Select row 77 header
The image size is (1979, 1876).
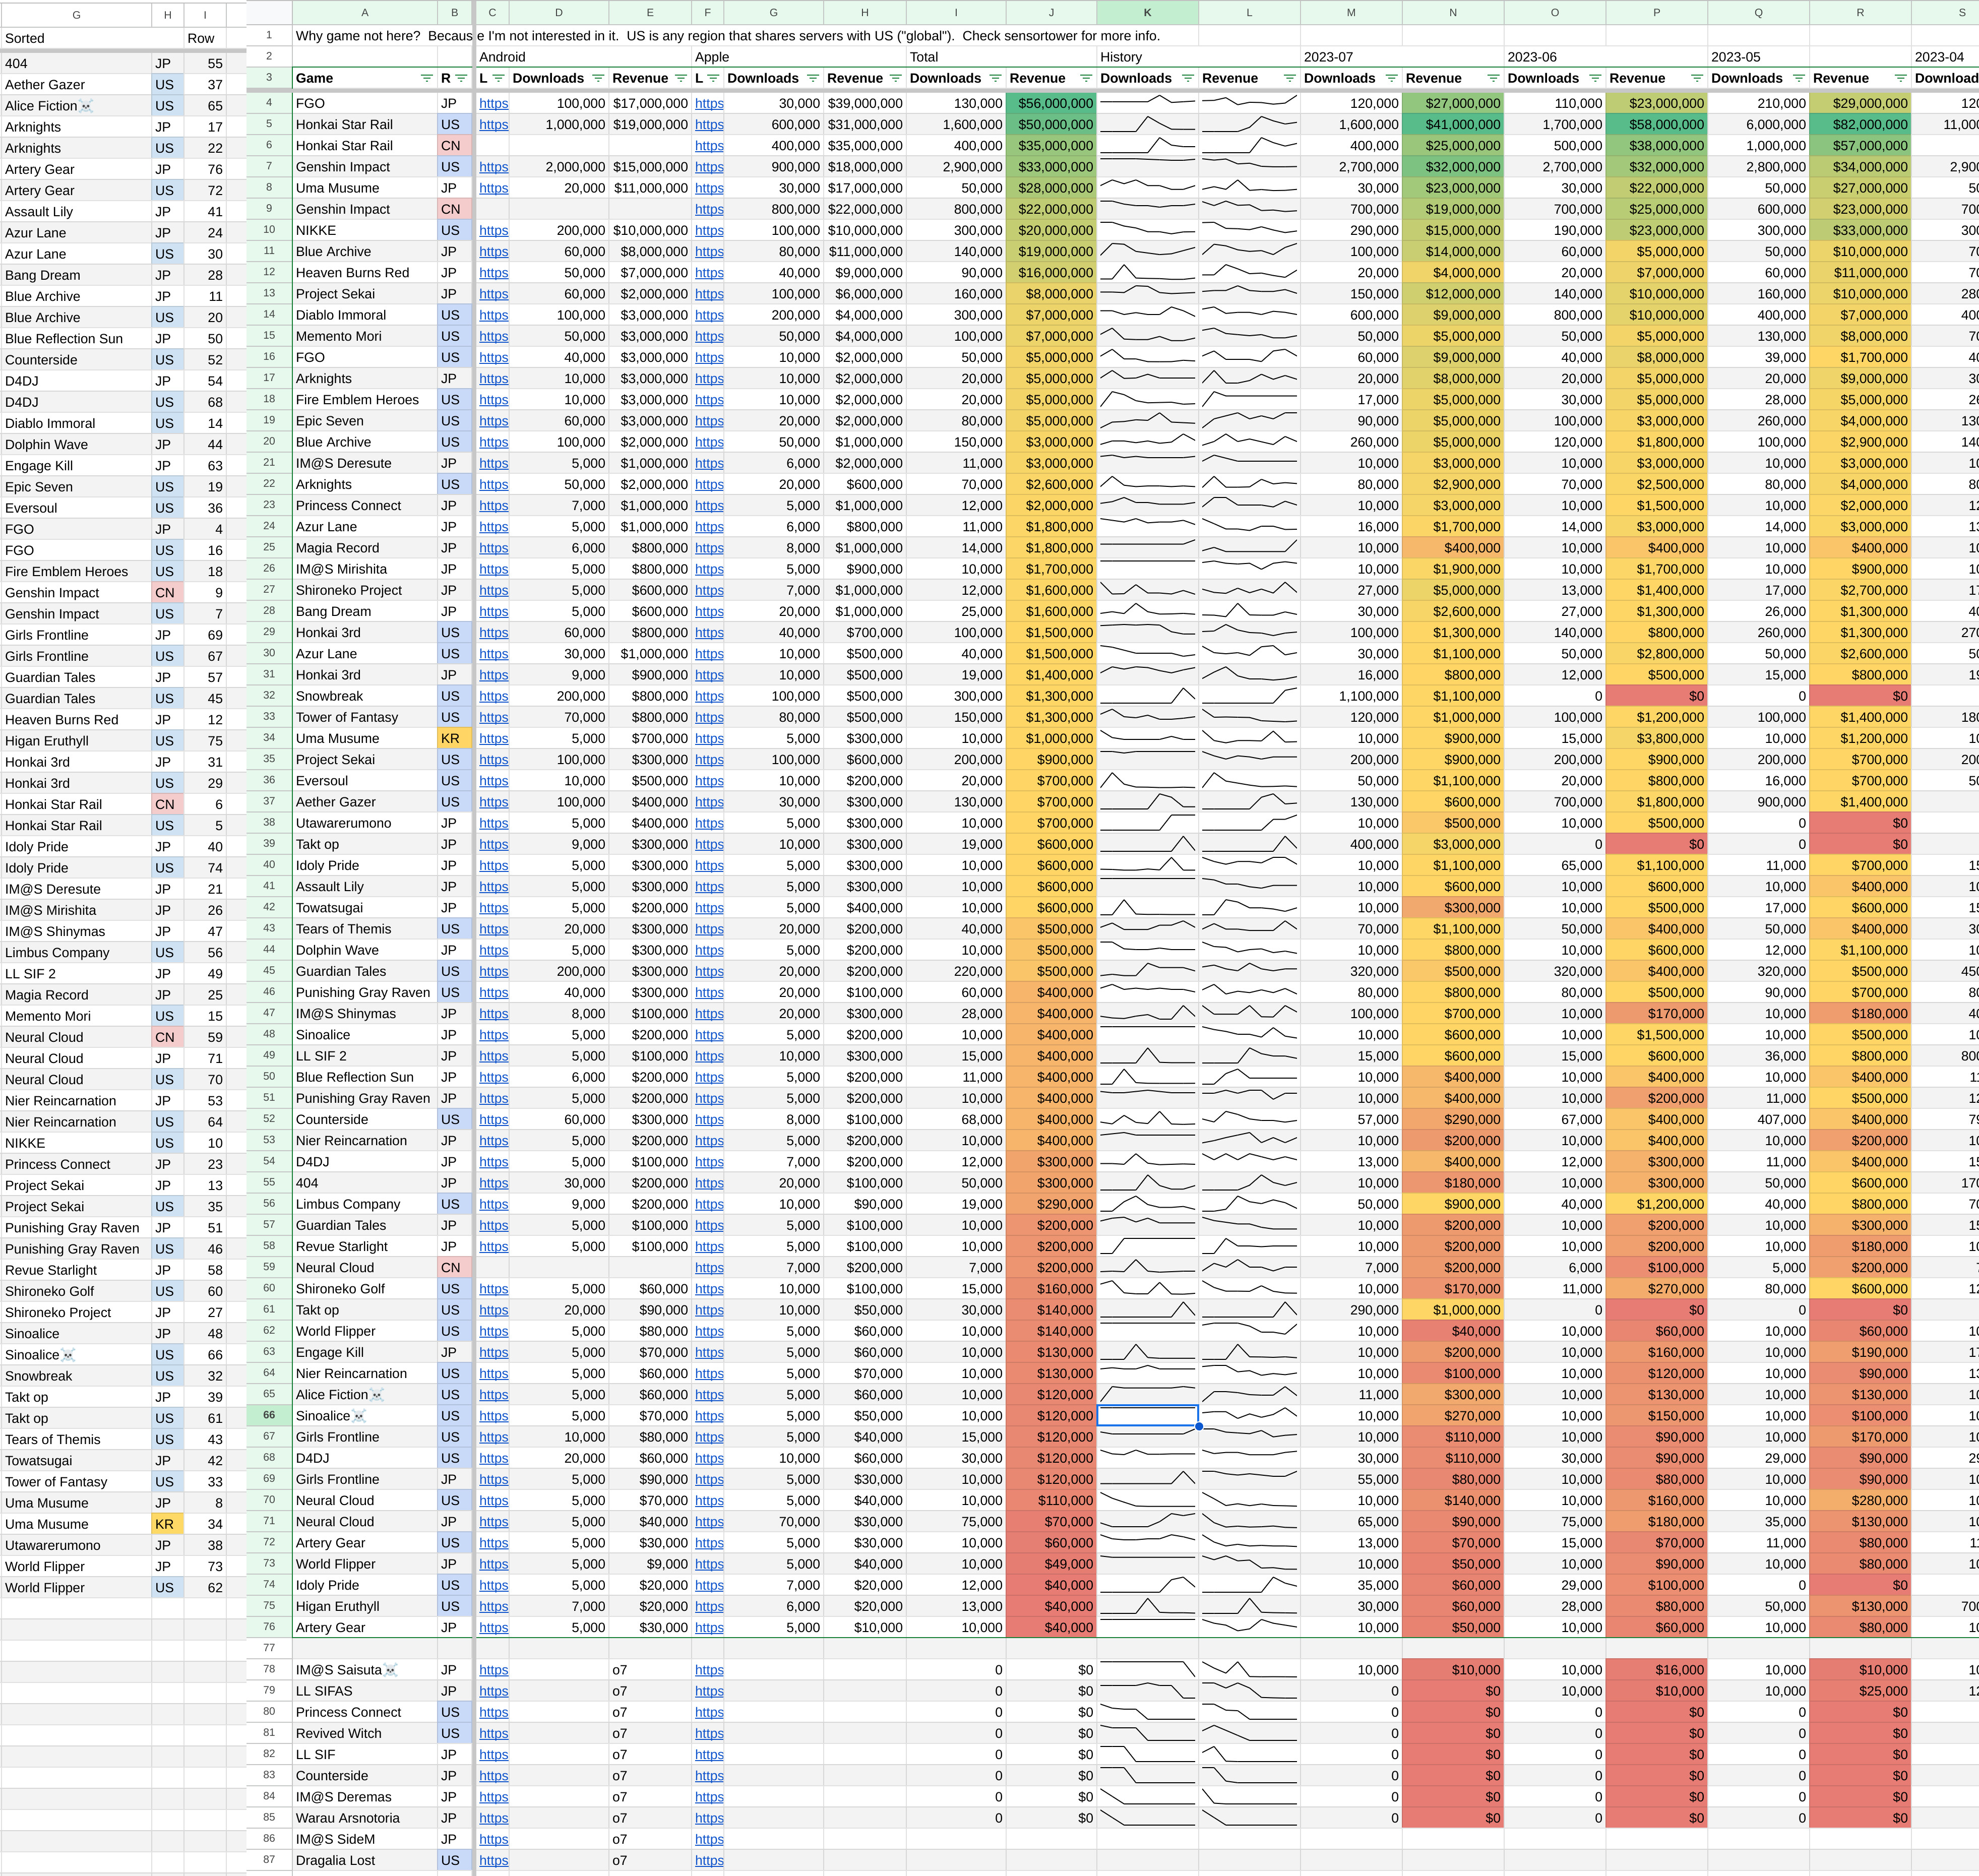click(269, 1647)
